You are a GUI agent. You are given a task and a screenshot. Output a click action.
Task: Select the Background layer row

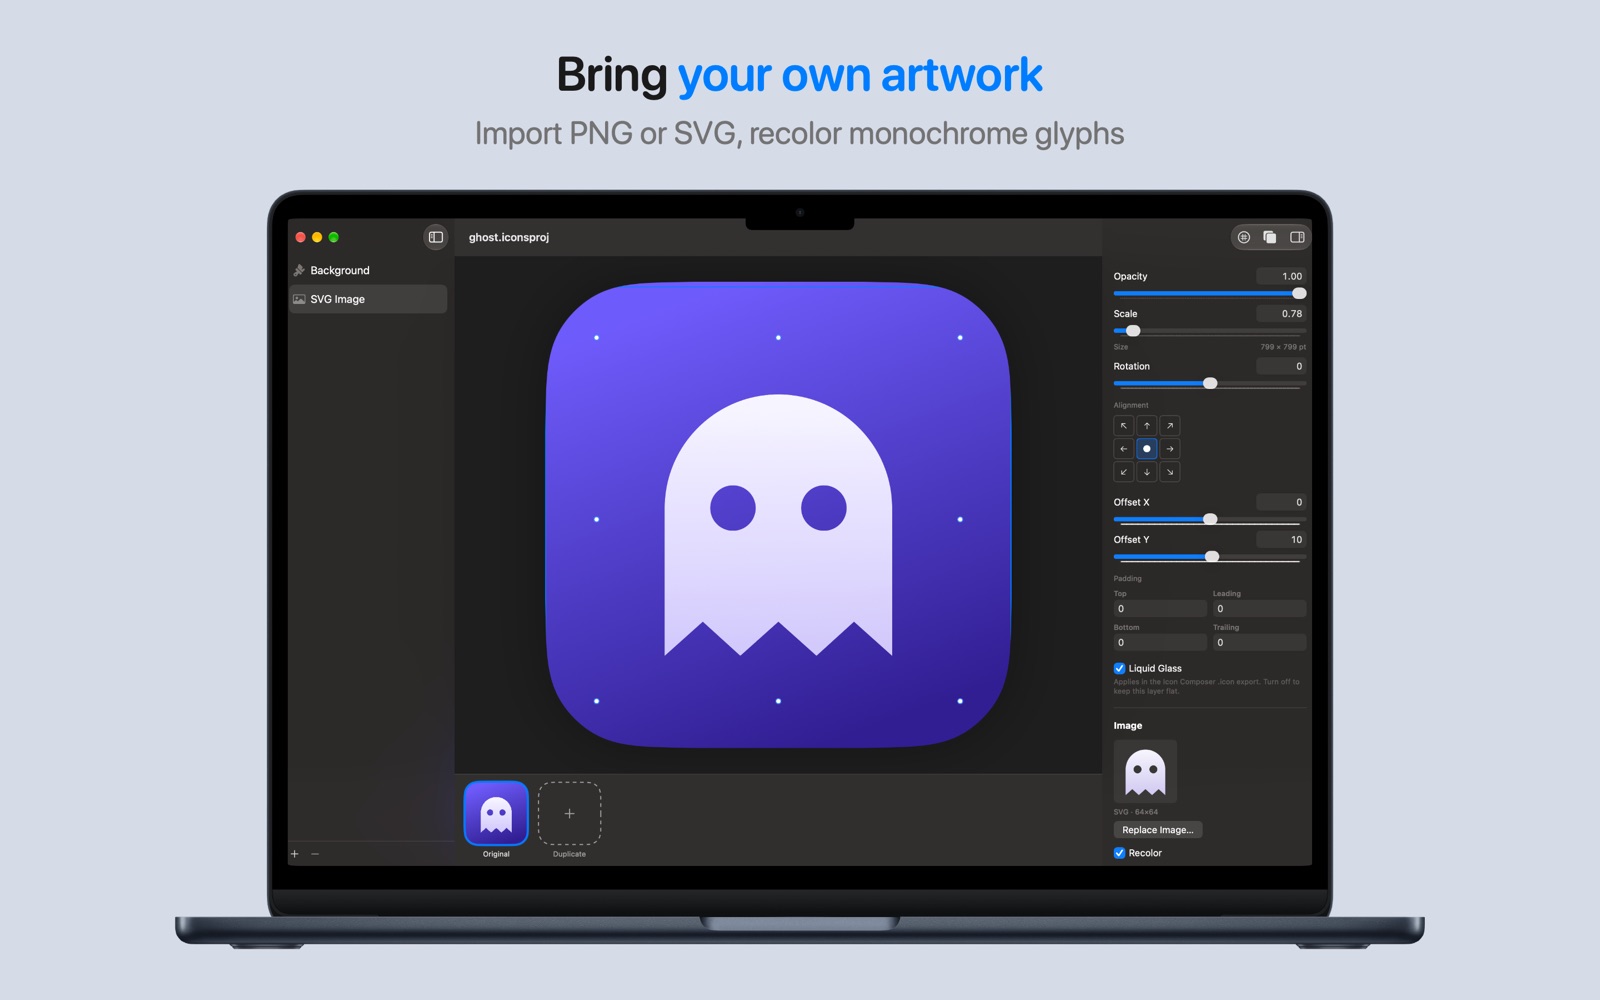click(368, 270)
